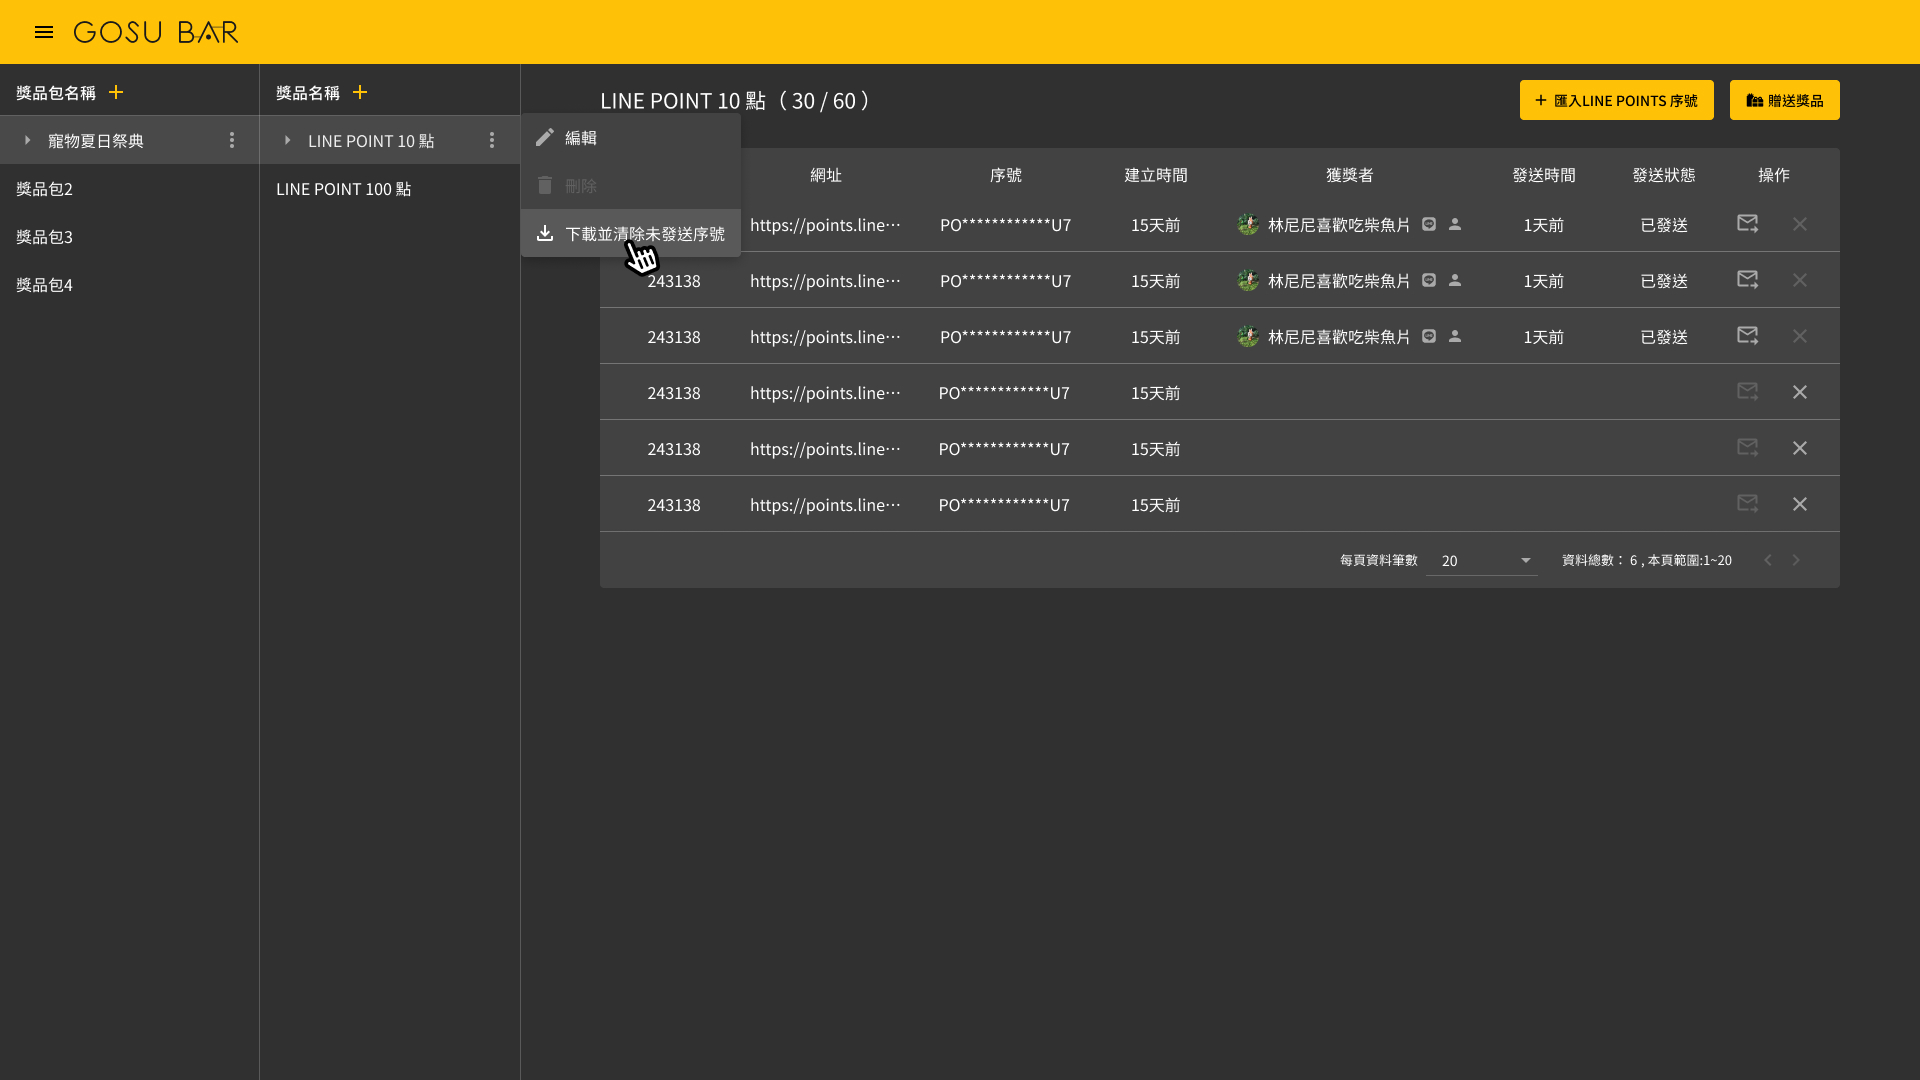Open the rows-per-page dropdown showing 20

(x=1482, y=560)
